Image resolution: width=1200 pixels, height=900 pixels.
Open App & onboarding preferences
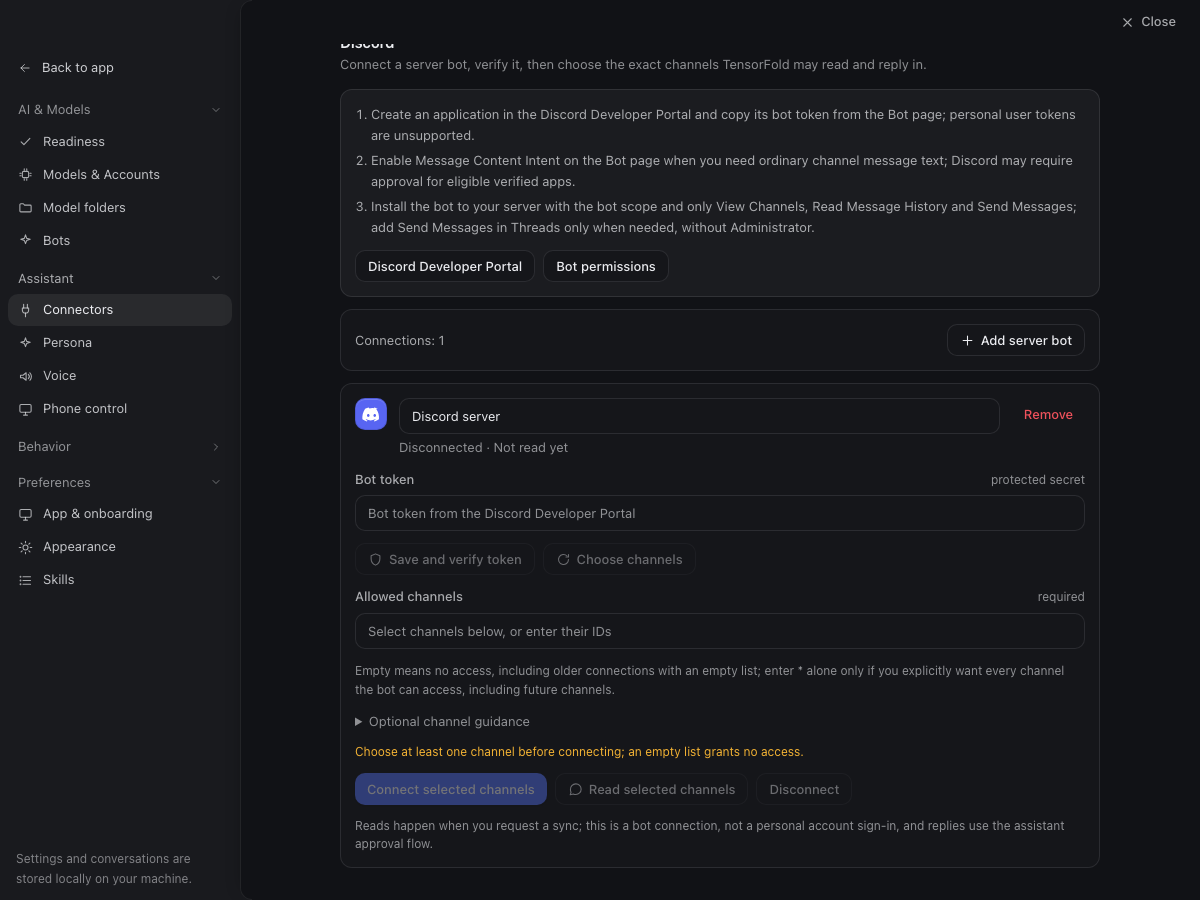click(x=120, y=514)
